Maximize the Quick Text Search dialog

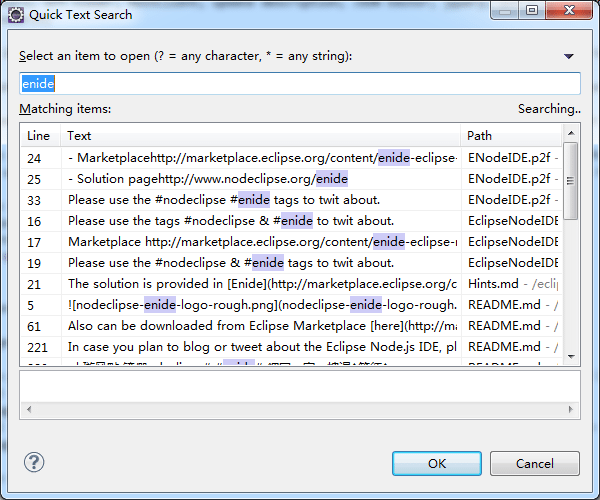[x=532, y=10]
